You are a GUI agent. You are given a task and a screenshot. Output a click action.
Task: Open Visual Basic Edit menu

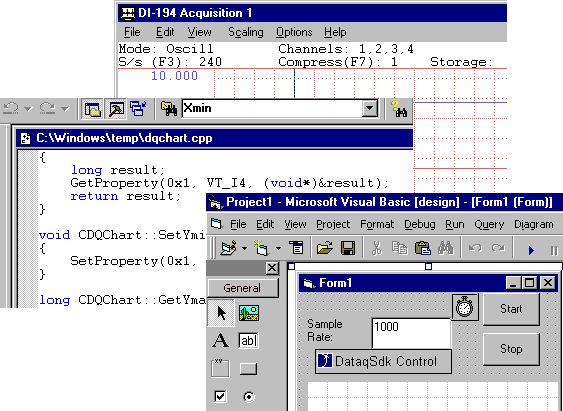pyautogui.click(x=265, y=224)
